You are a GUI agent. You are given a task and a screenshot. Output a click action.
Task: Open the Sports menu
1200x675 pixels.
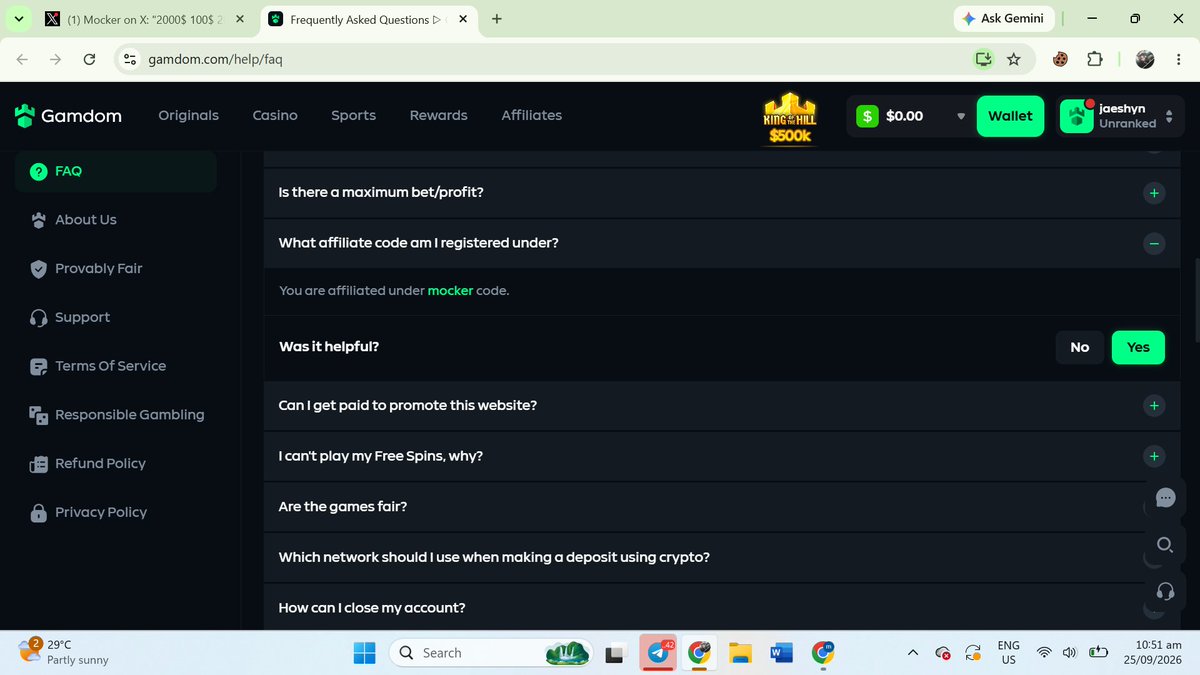(x=354, y=116)
